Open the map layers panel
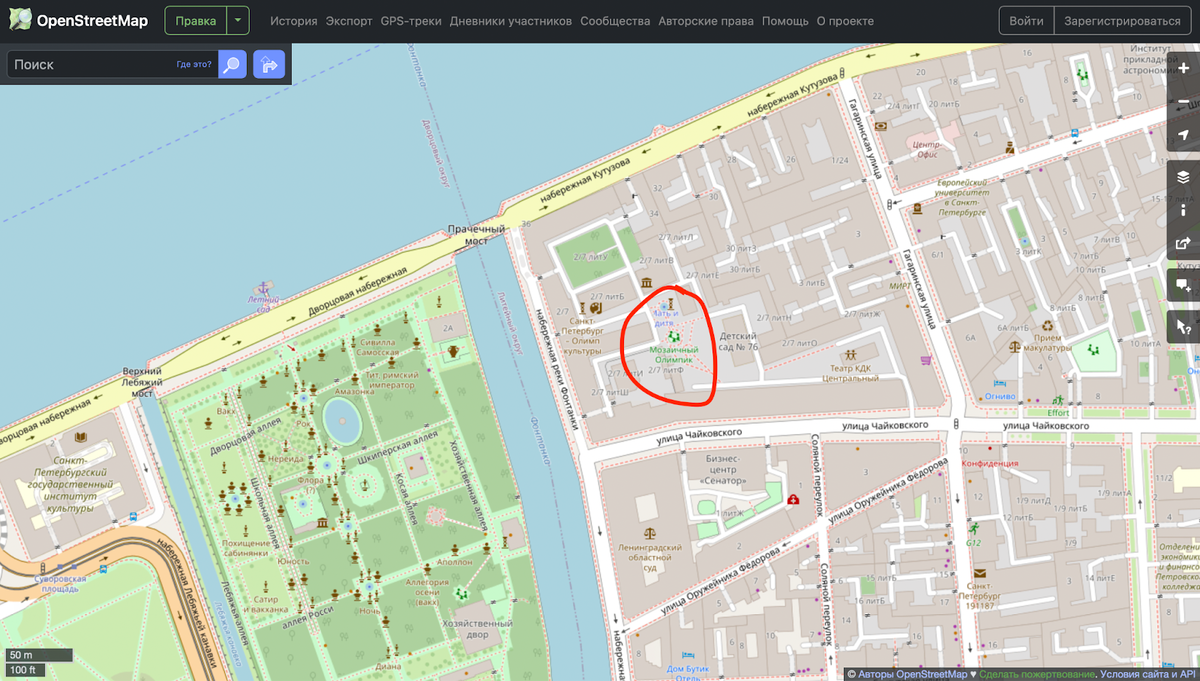 1183,177
